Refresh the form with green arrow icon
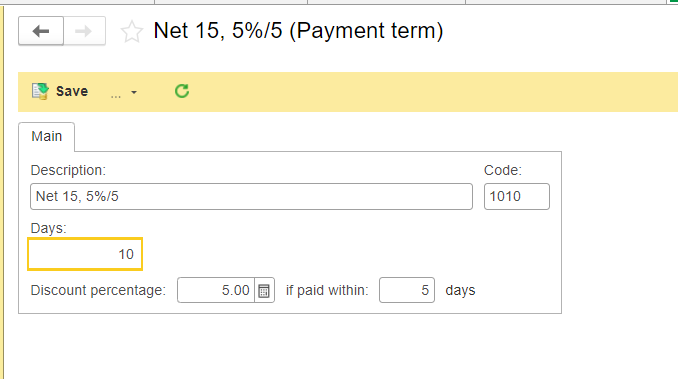This screenshot has width=678, height=379. pyautogui.click(x=182, y=91)
